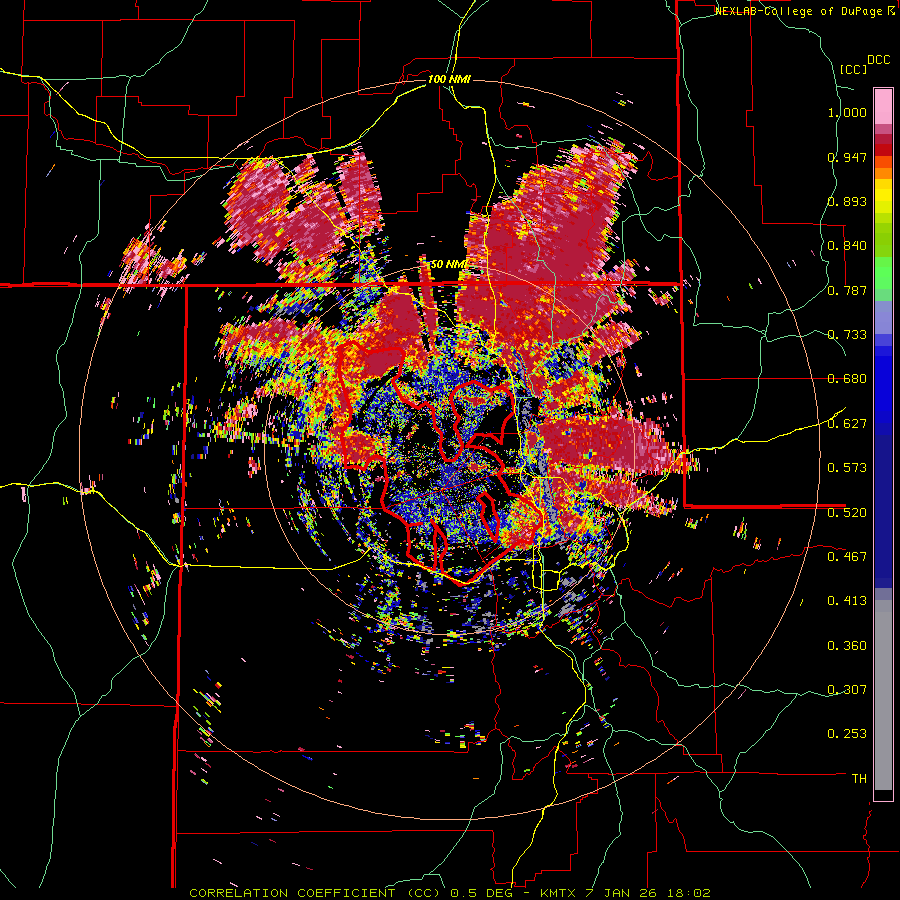Click the Correlation Coefficient caption at bottom
Screen dimensions: 900x900
pyautogui.click(x=450, y=893)
